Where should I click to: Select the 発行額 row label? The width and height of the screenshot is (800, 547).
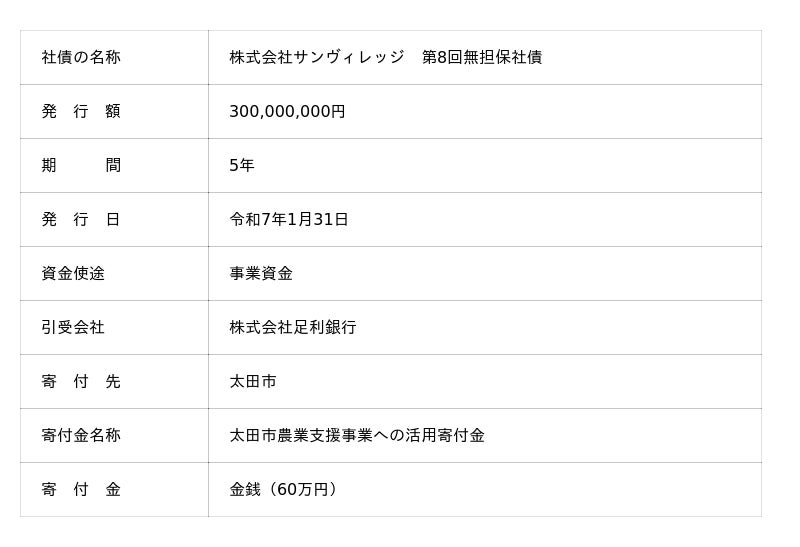click(x=81, y=112)
